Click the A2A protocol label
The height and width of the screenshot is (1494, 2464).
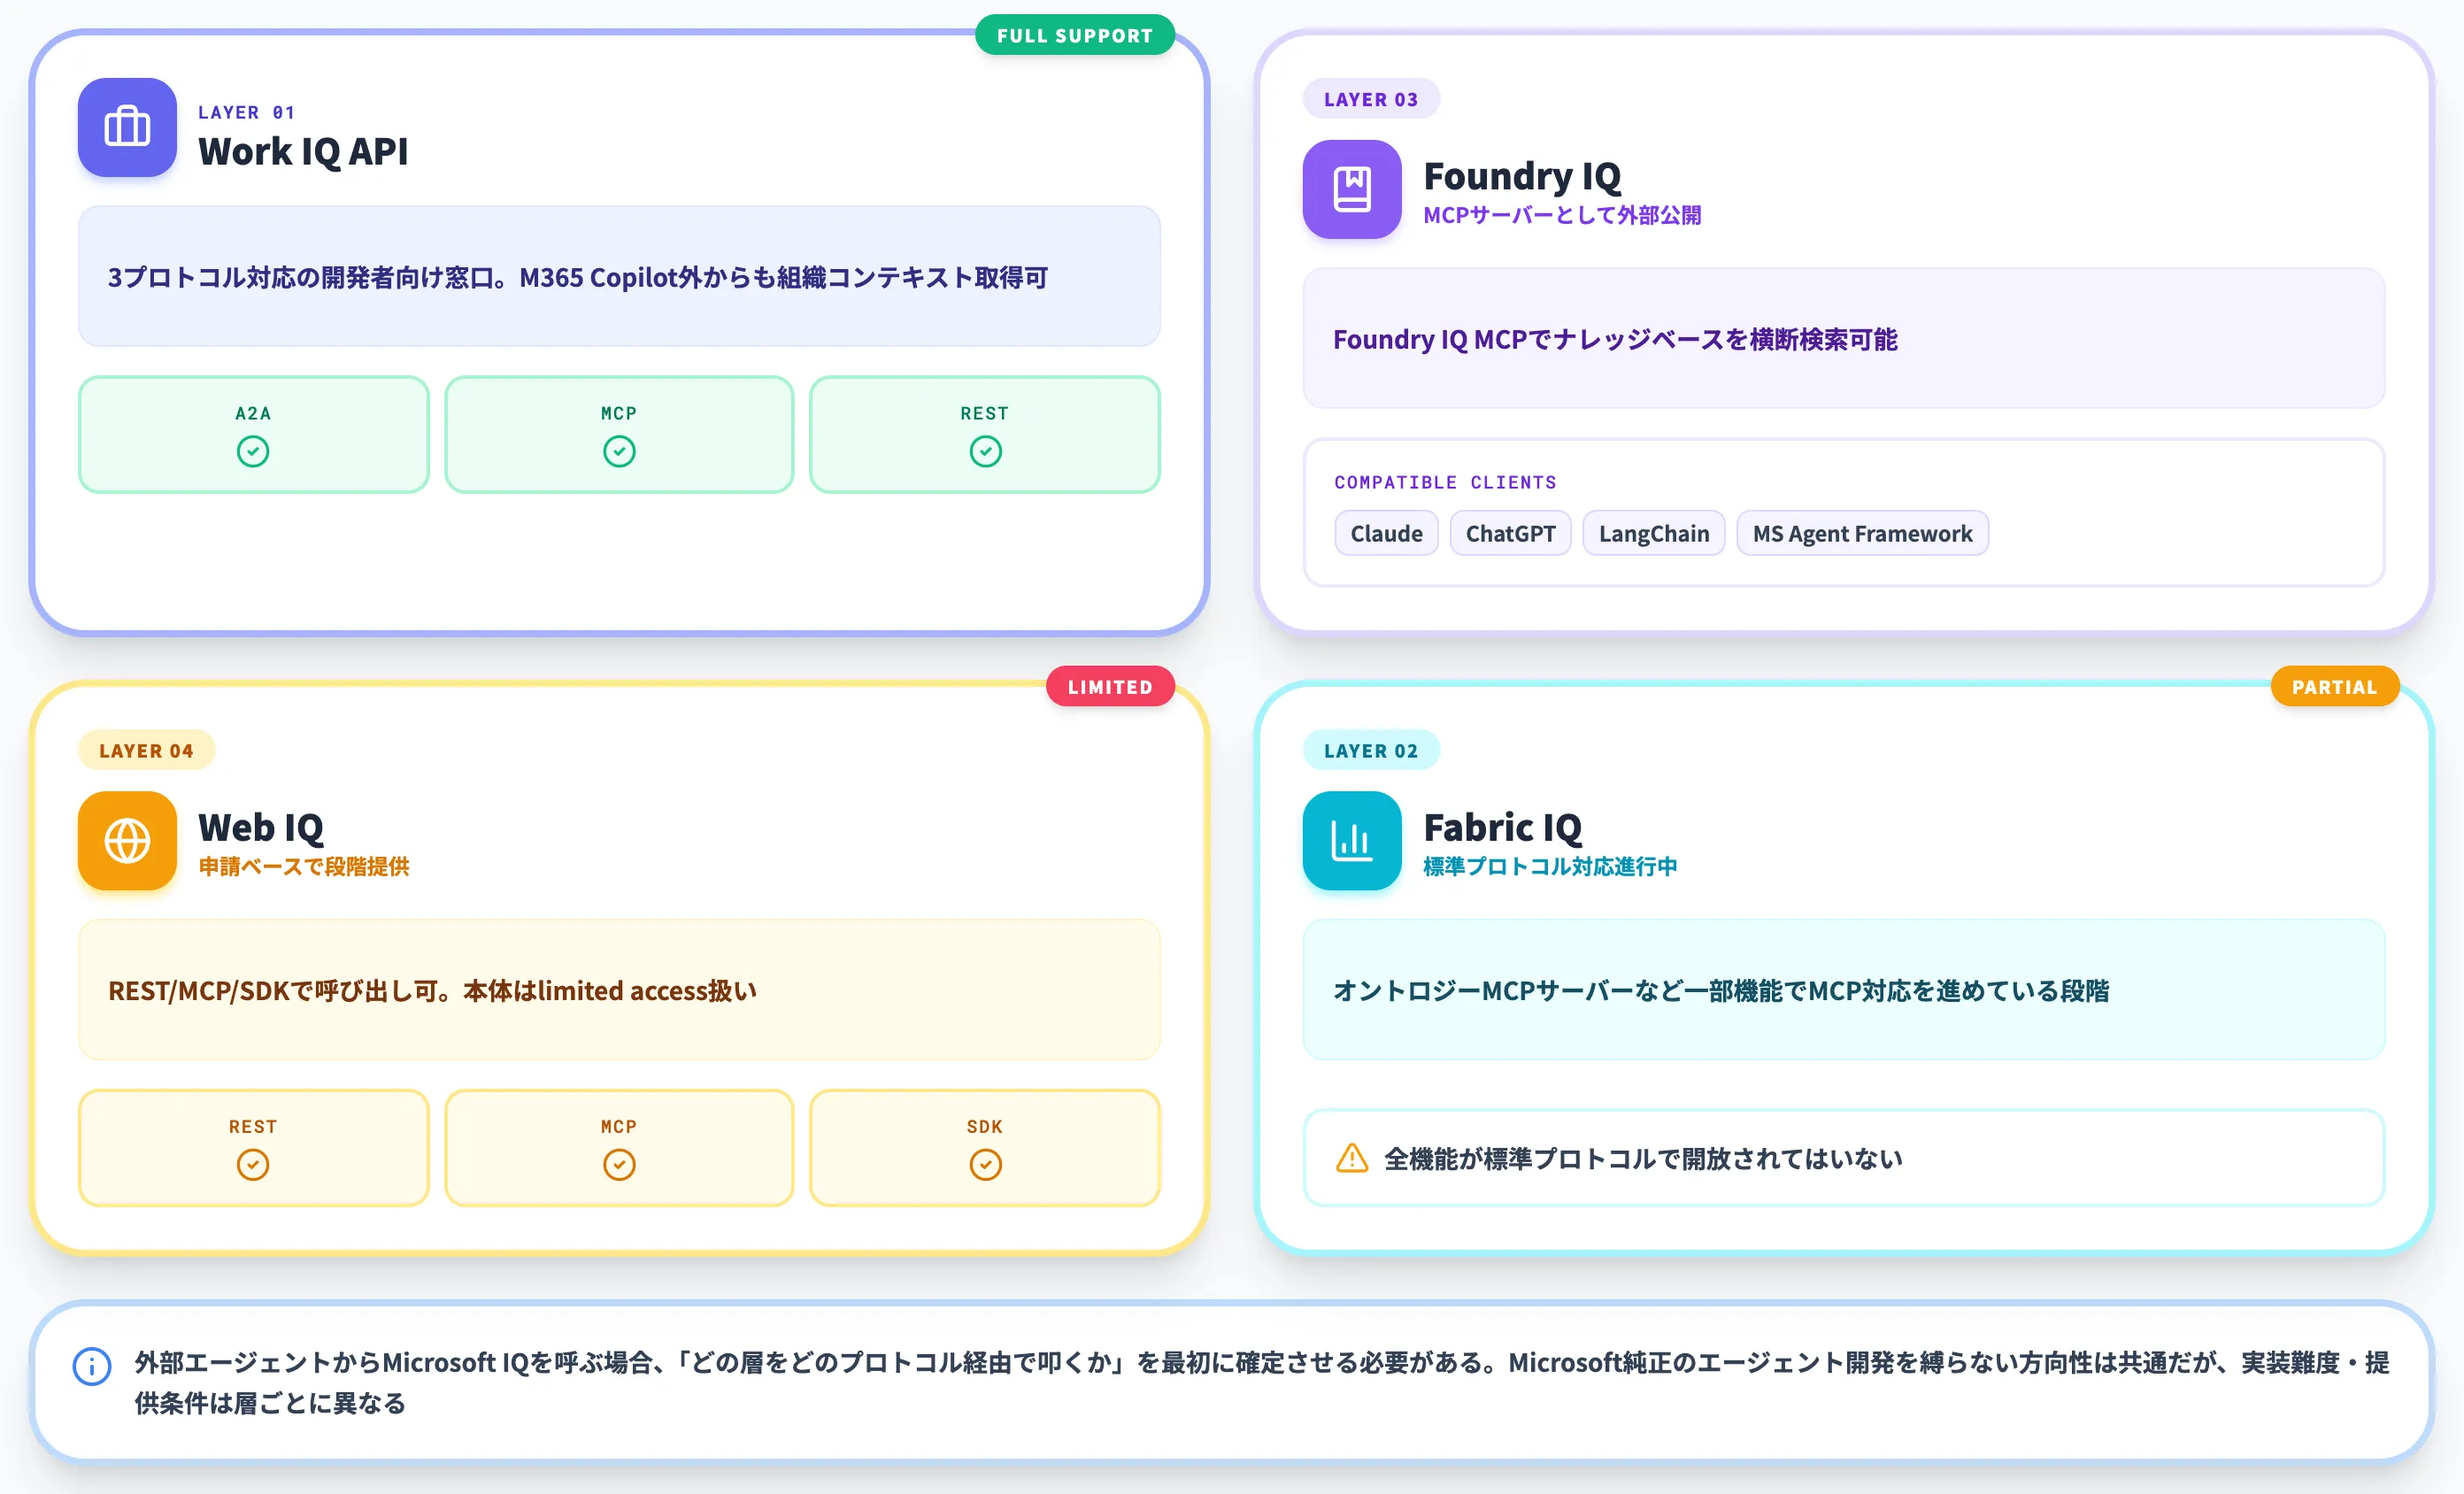coord(253,413)
